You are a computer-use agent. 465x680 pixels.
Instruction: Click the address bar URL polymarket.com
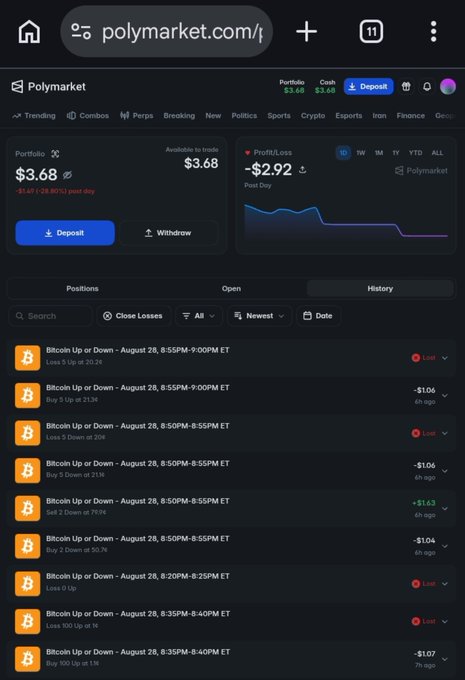pos(182,32)
